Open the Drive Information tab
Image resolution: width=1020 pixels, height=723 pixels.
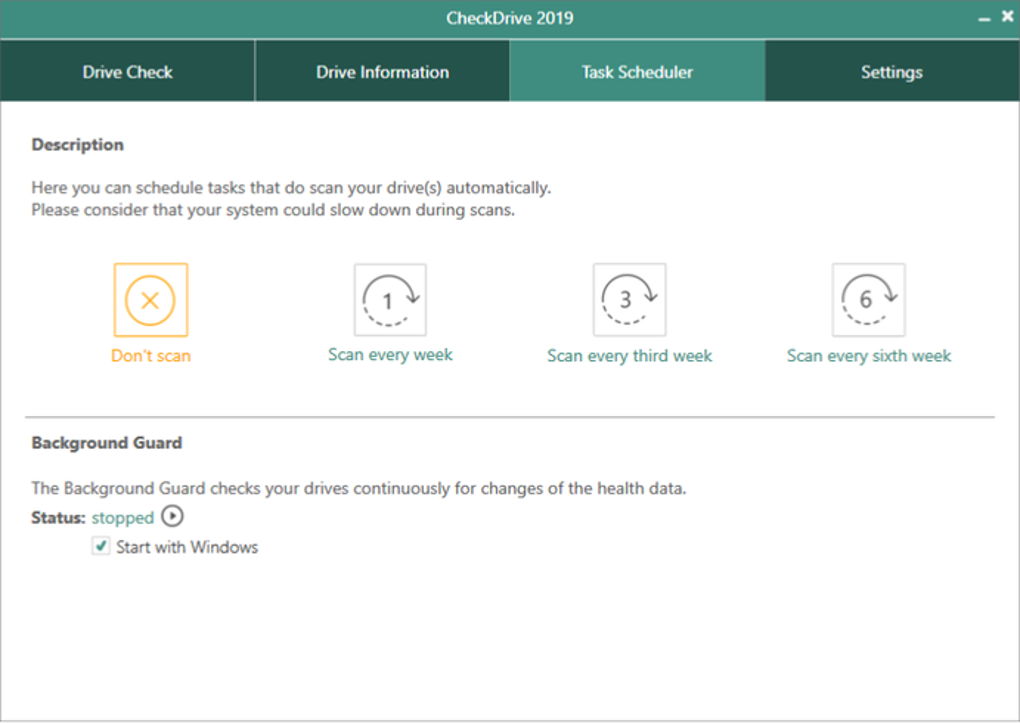[x=382, y=72]
